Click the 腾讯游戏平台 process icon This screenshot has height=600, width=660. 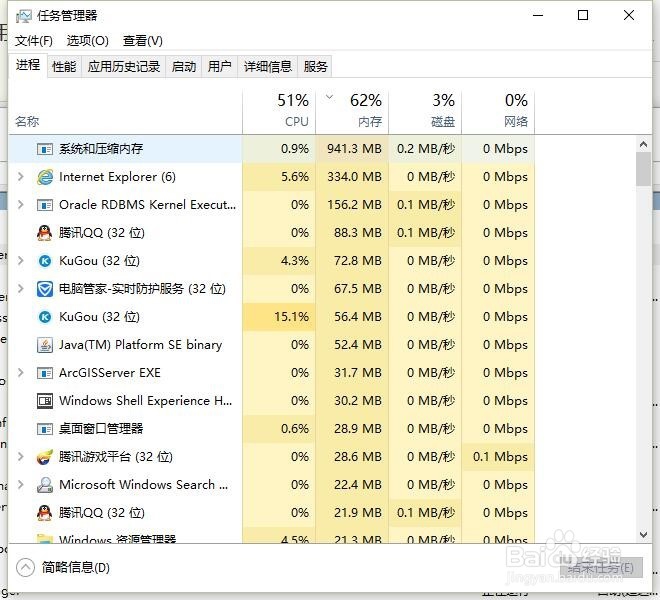pyautogui.click(x=45, y=457)
